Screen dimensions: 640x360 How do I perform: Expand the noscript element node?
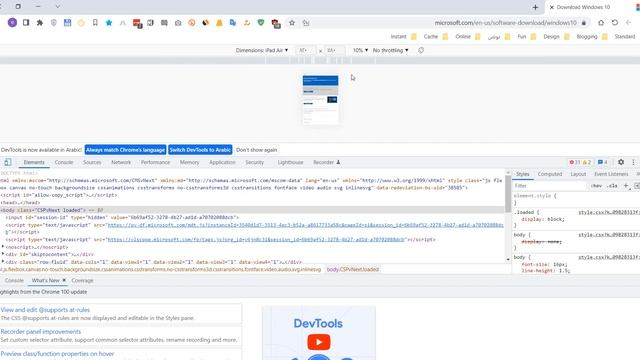(x=3, y=247)
